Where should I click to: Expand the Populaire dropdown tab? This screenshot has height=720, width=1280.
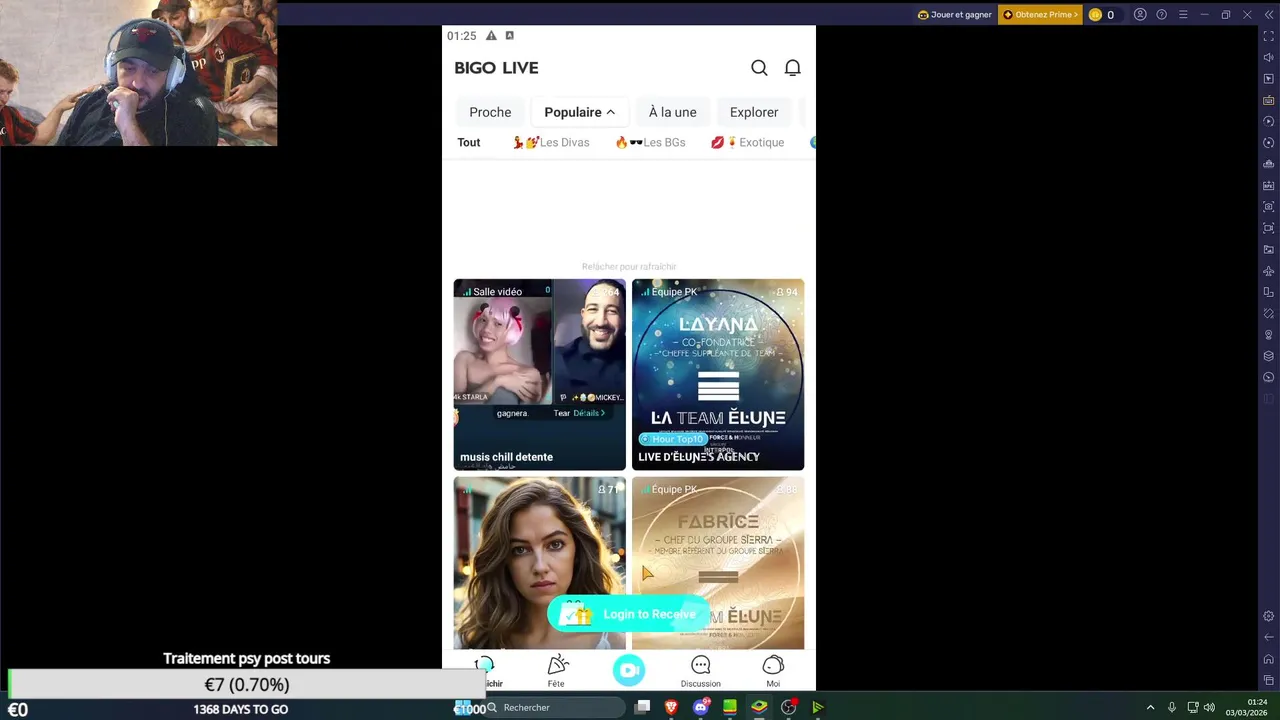(x=580, y=112)
